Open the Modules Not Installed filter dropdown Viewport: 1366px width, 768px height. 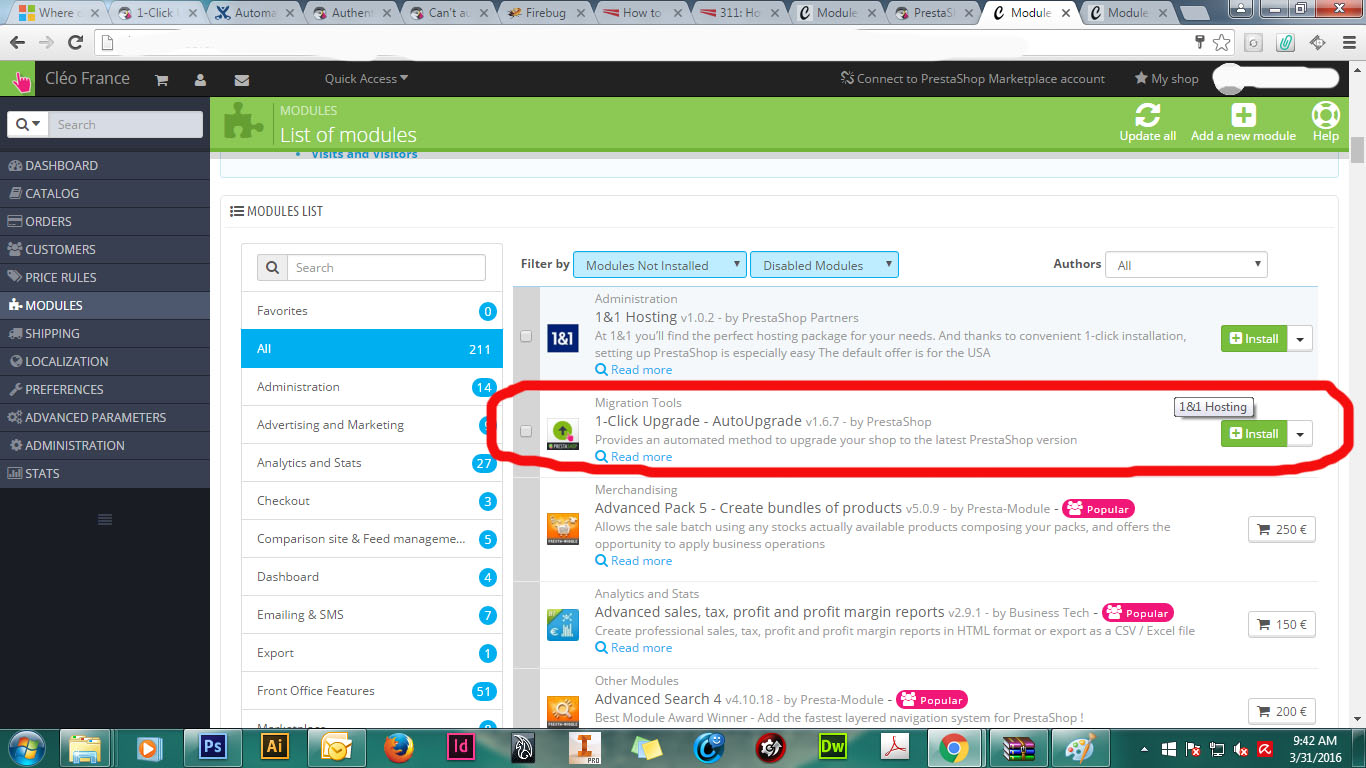[660, 265]
